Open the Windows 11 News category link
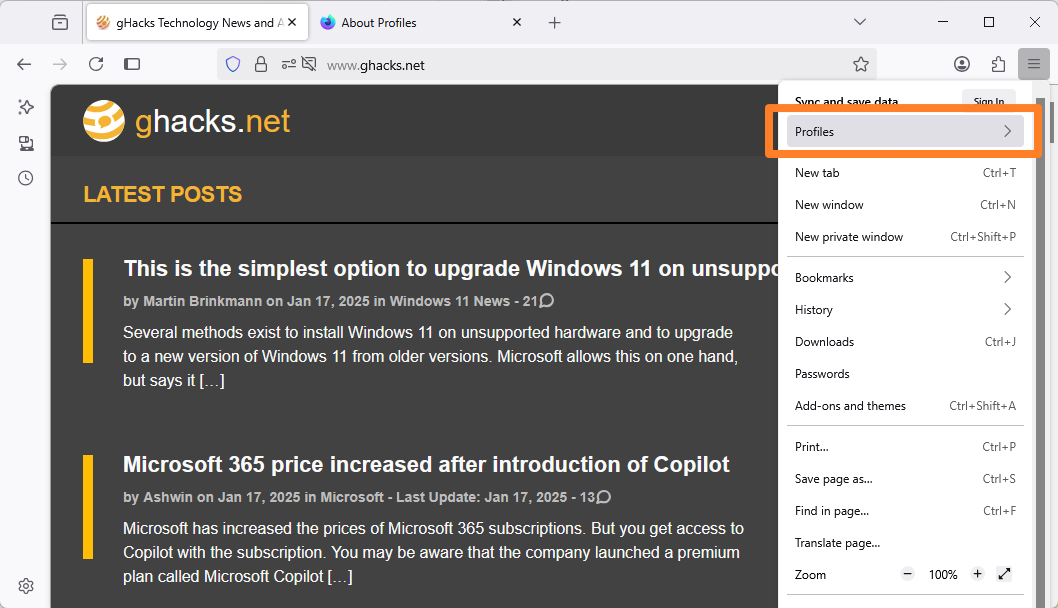The width and height of the screenshot is (1058, 608). (449, 301)
